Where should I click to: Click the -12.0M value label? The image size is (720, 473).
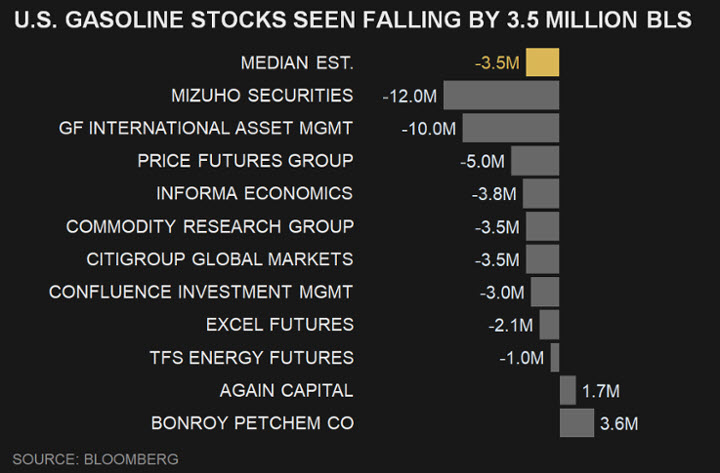(x=410, y=97)
